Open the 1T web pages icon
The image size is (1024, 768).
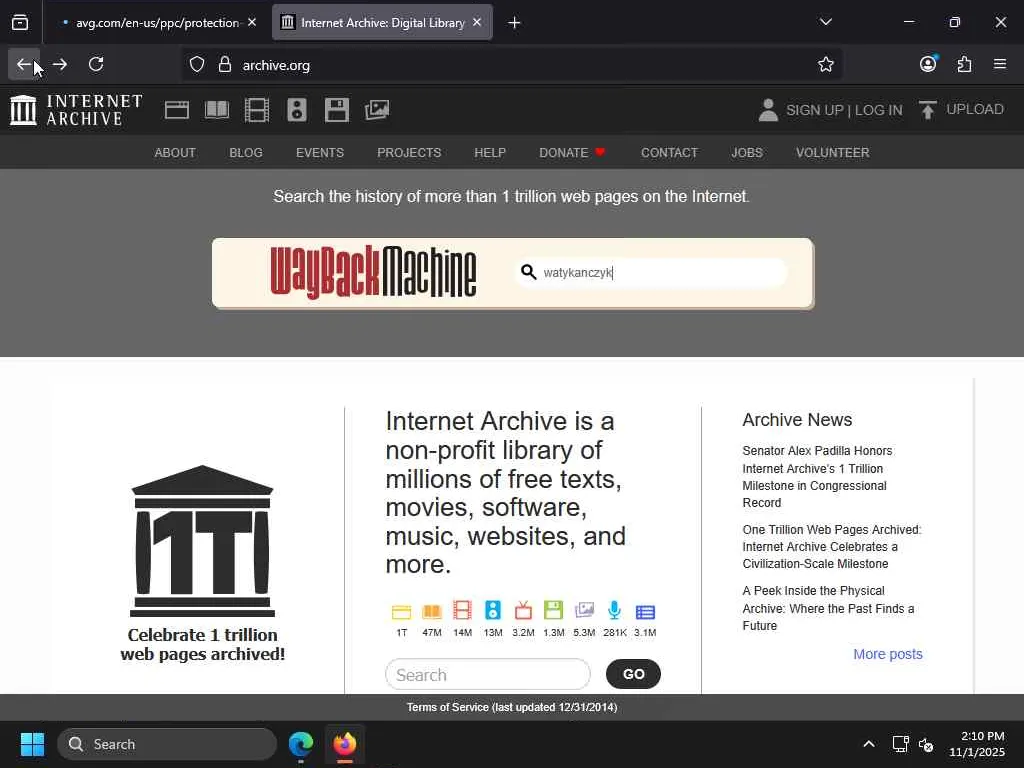click(401, 619)
